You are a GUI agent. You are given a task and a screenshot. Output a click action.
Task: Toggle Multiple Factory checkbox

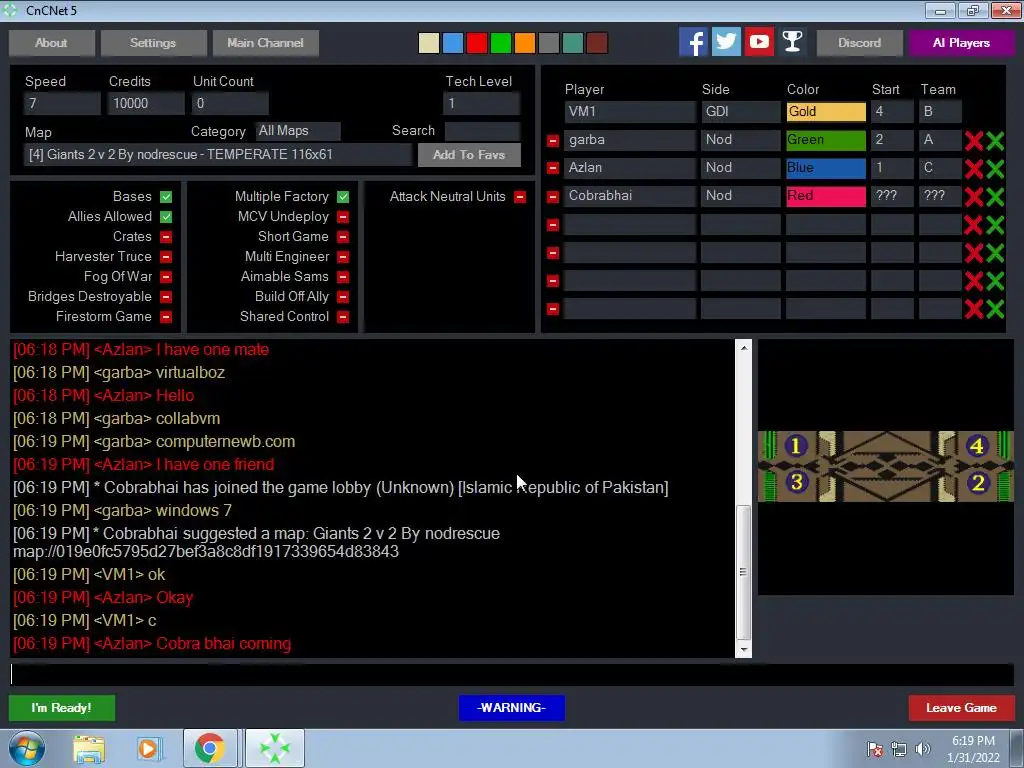343,197
